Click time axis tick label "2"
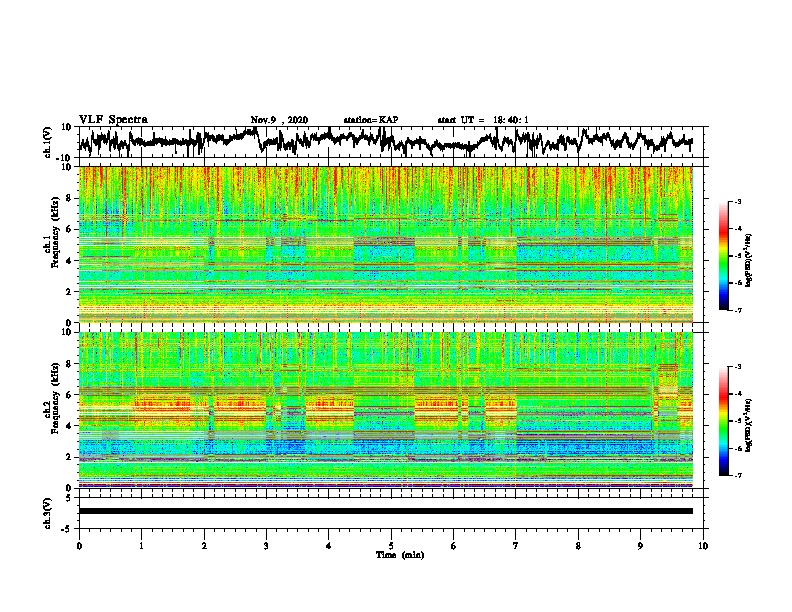The width and height of the screenshot is (792, 612). point(204,546)
